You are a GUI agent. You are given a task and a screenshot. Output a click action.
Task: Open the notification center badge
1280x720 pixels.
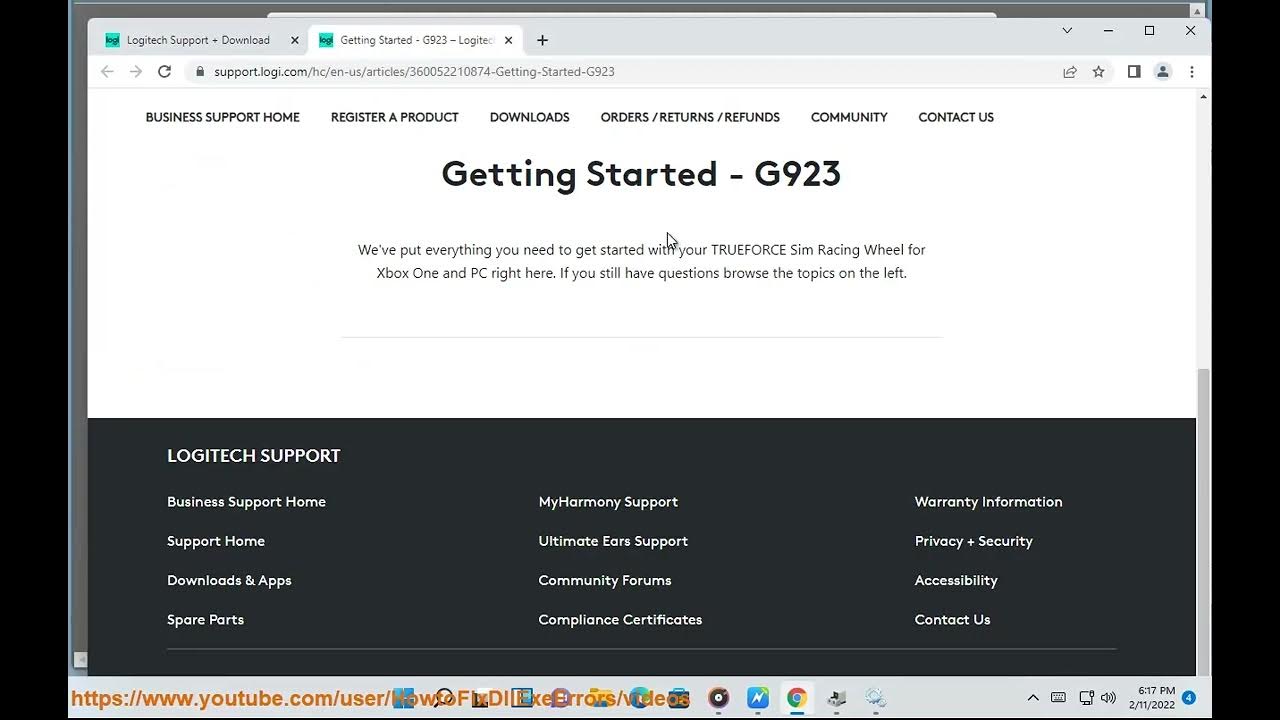1189,698
